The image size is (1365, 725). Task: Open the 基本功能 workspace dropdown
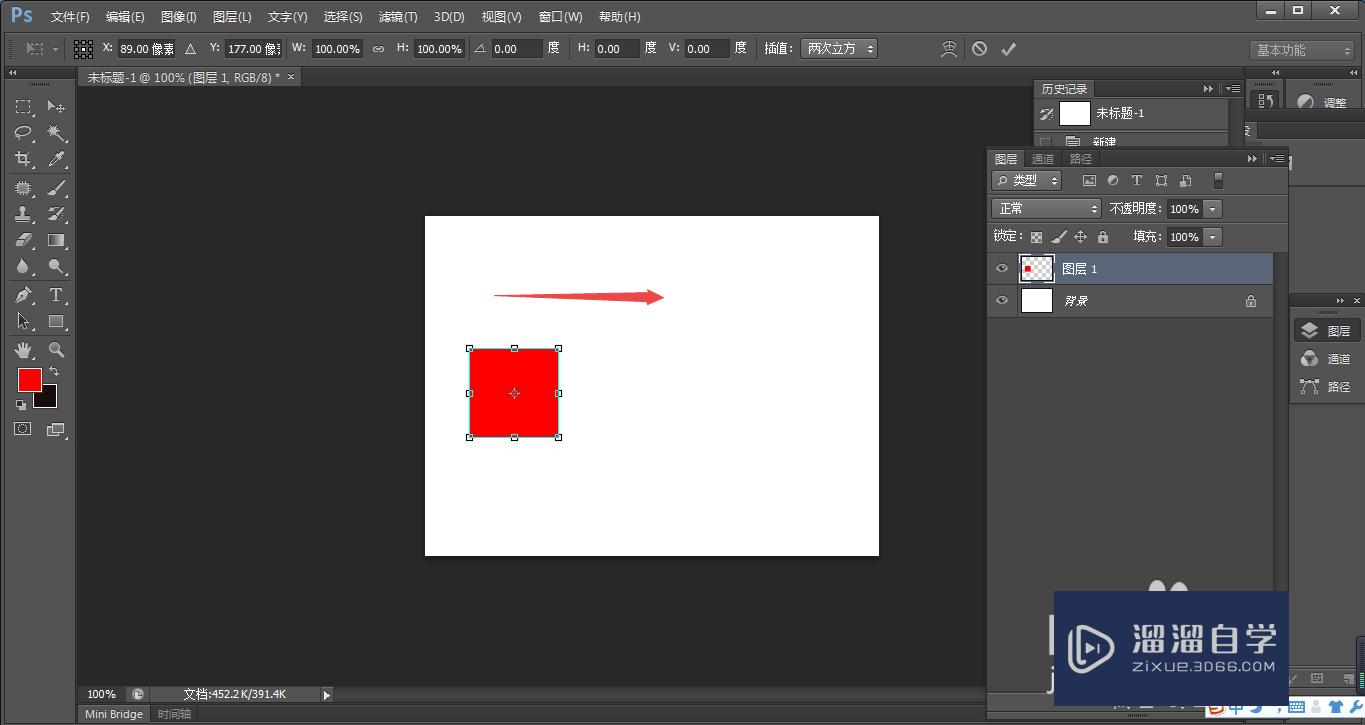(x=1302, y=50)
